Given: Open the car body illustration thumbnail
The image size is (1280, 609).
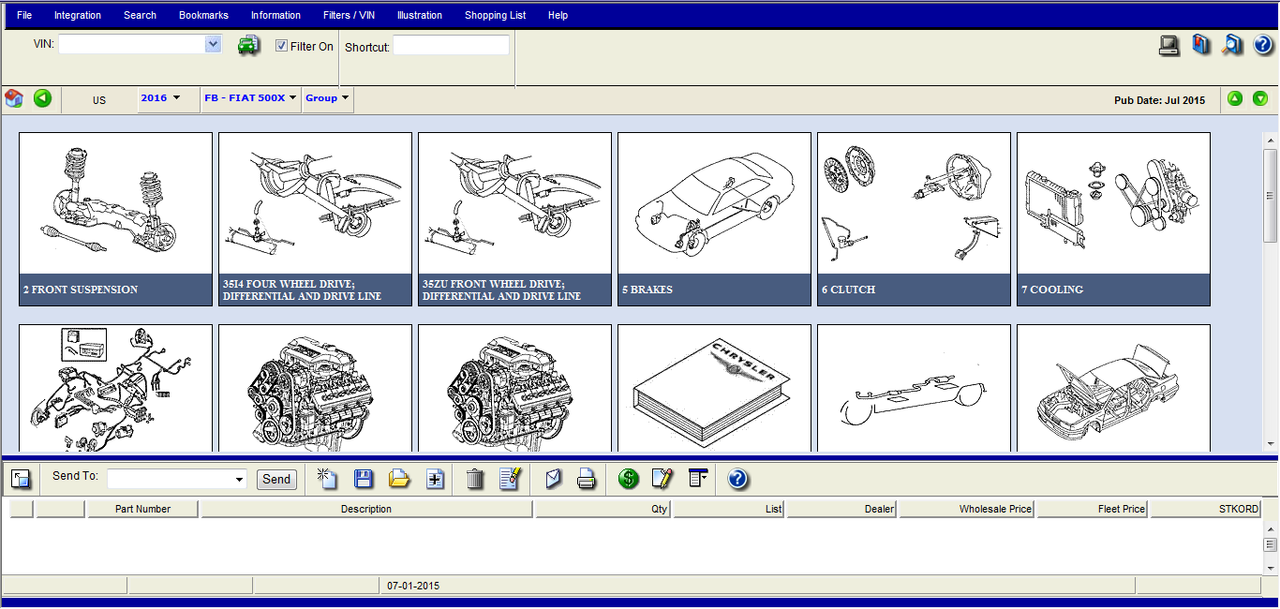Looking at the screenshot, I should pos(1114,388).
